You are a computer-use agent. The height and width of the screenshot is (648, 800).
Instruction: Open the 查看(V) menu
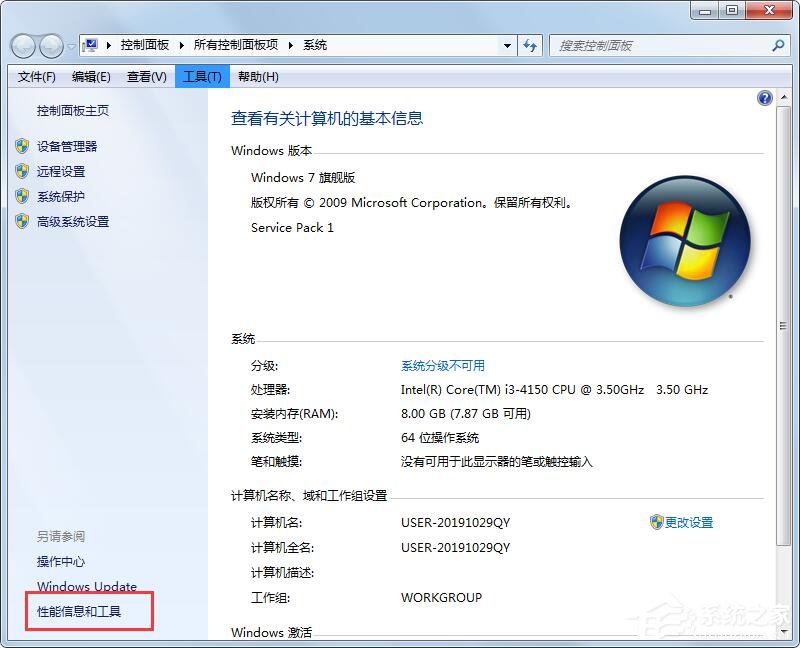146,76
